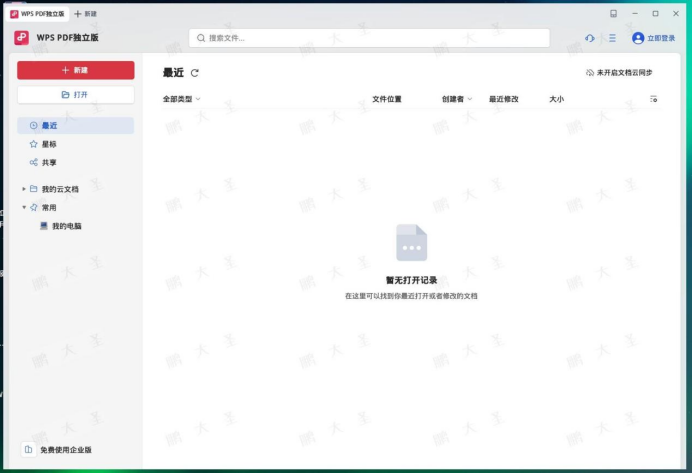Open 我的电脑 under 常用

tap(61, 226)
